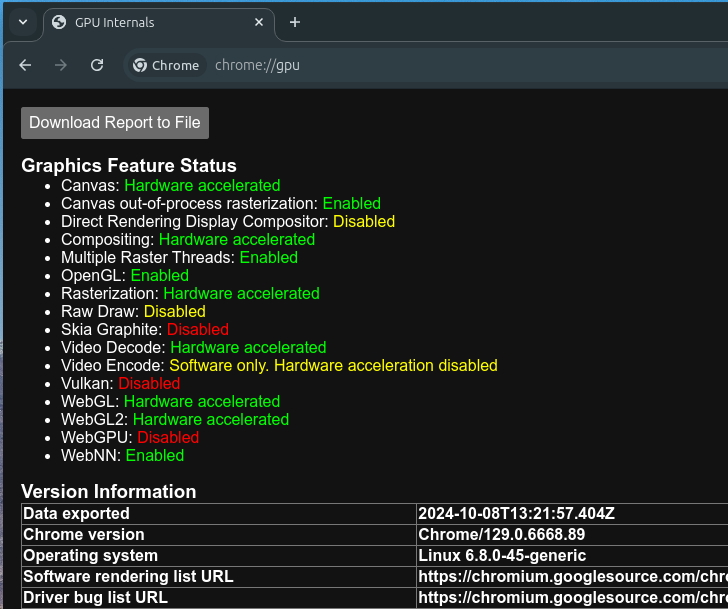Open a new tab with the plus button
This screenshot has height=609, width=728.
295,22
